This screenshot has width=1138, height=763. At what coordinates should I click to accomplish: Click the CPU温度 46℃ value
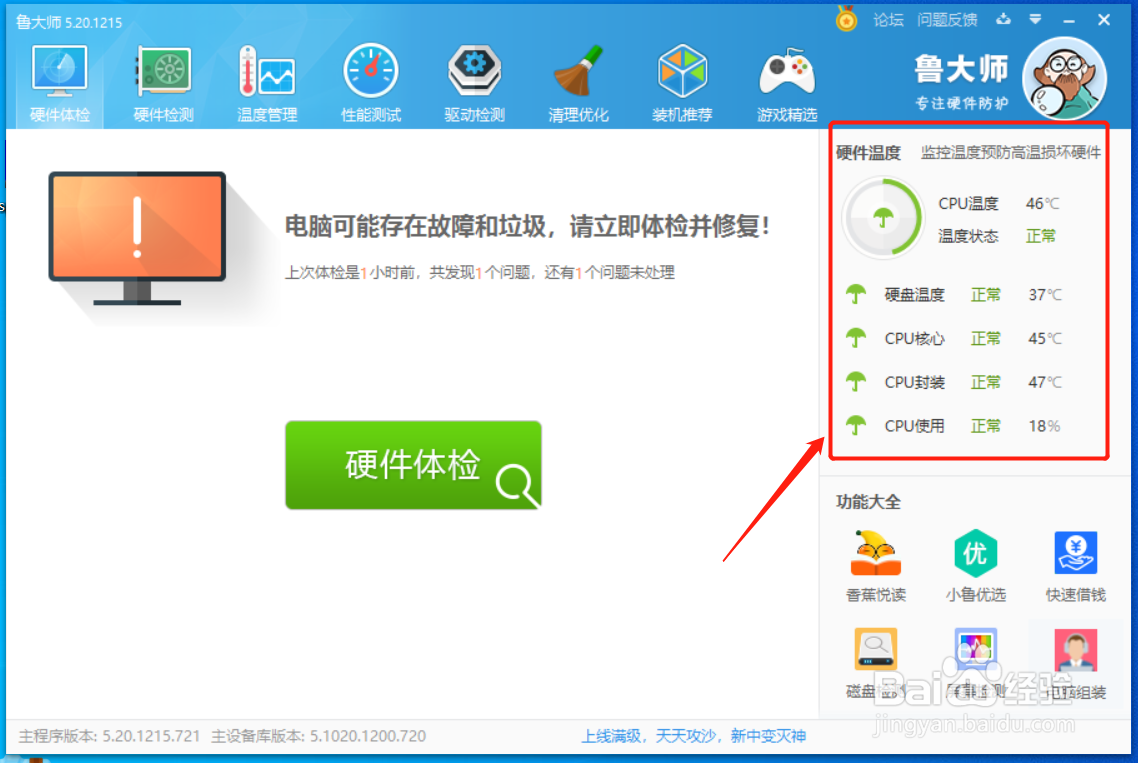1042,204
